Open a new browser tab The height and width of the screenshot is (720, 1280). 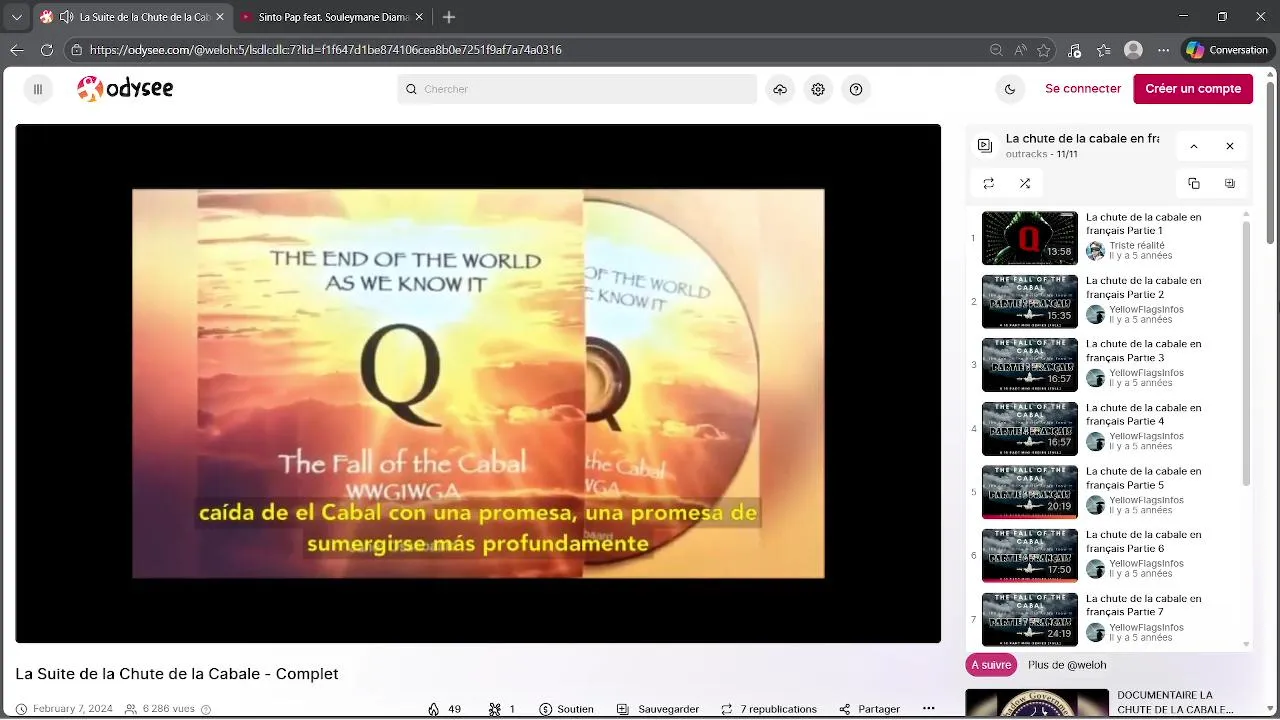tap(449, 17)
